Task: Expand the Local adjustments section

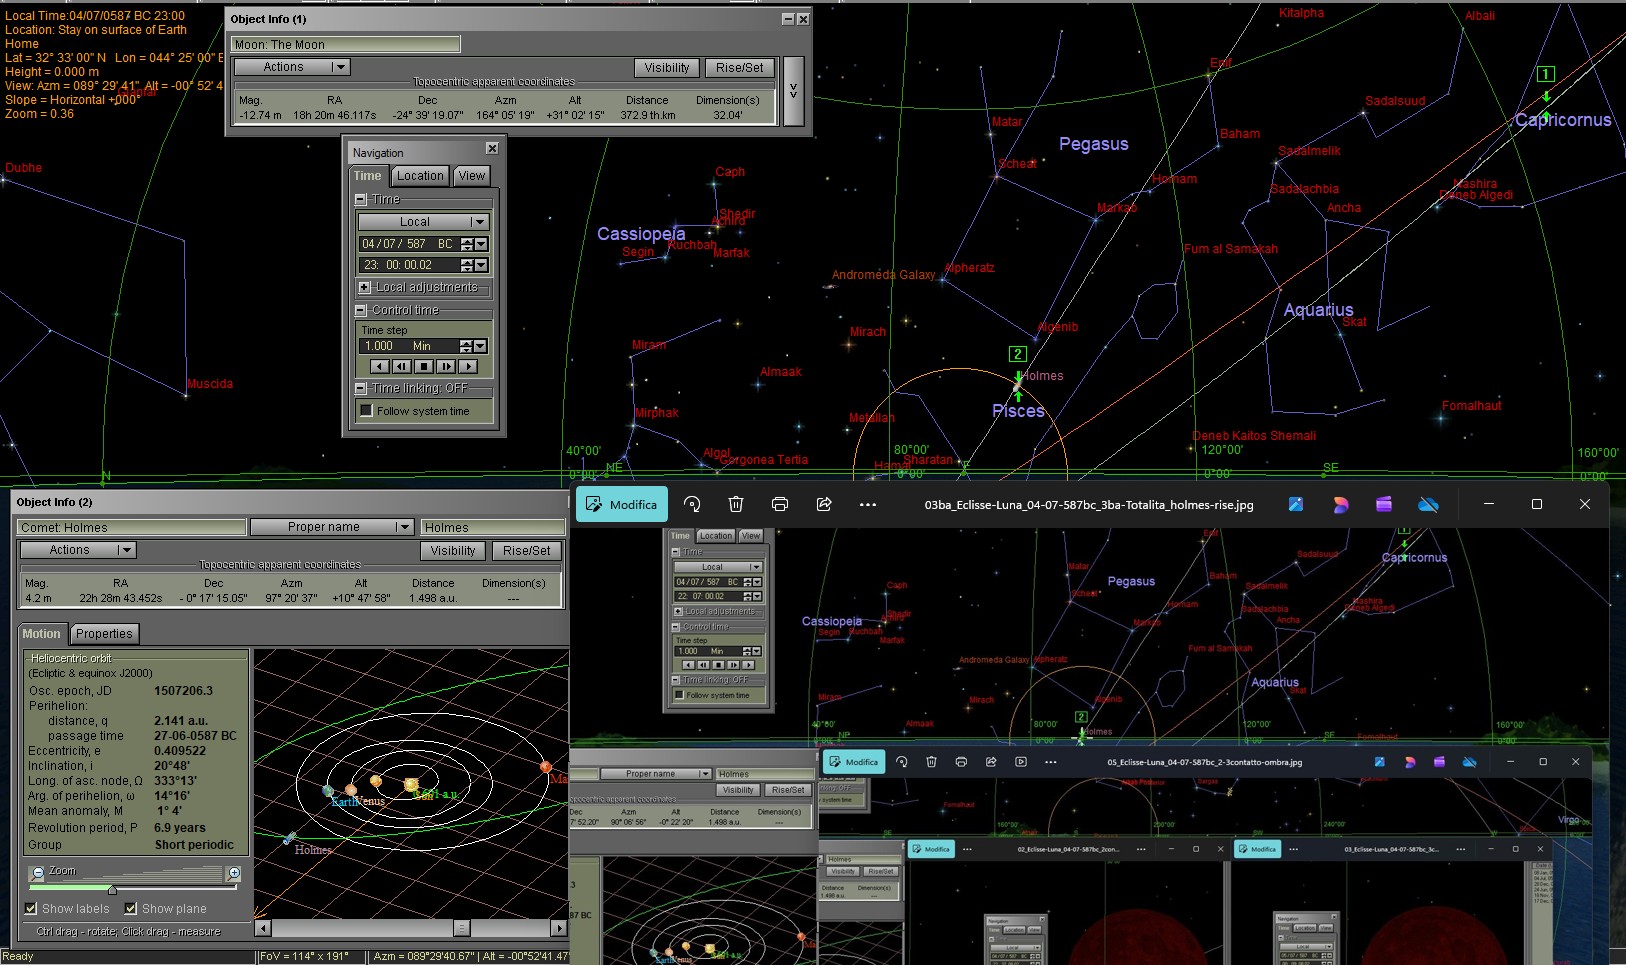Action: pos(364,287)
